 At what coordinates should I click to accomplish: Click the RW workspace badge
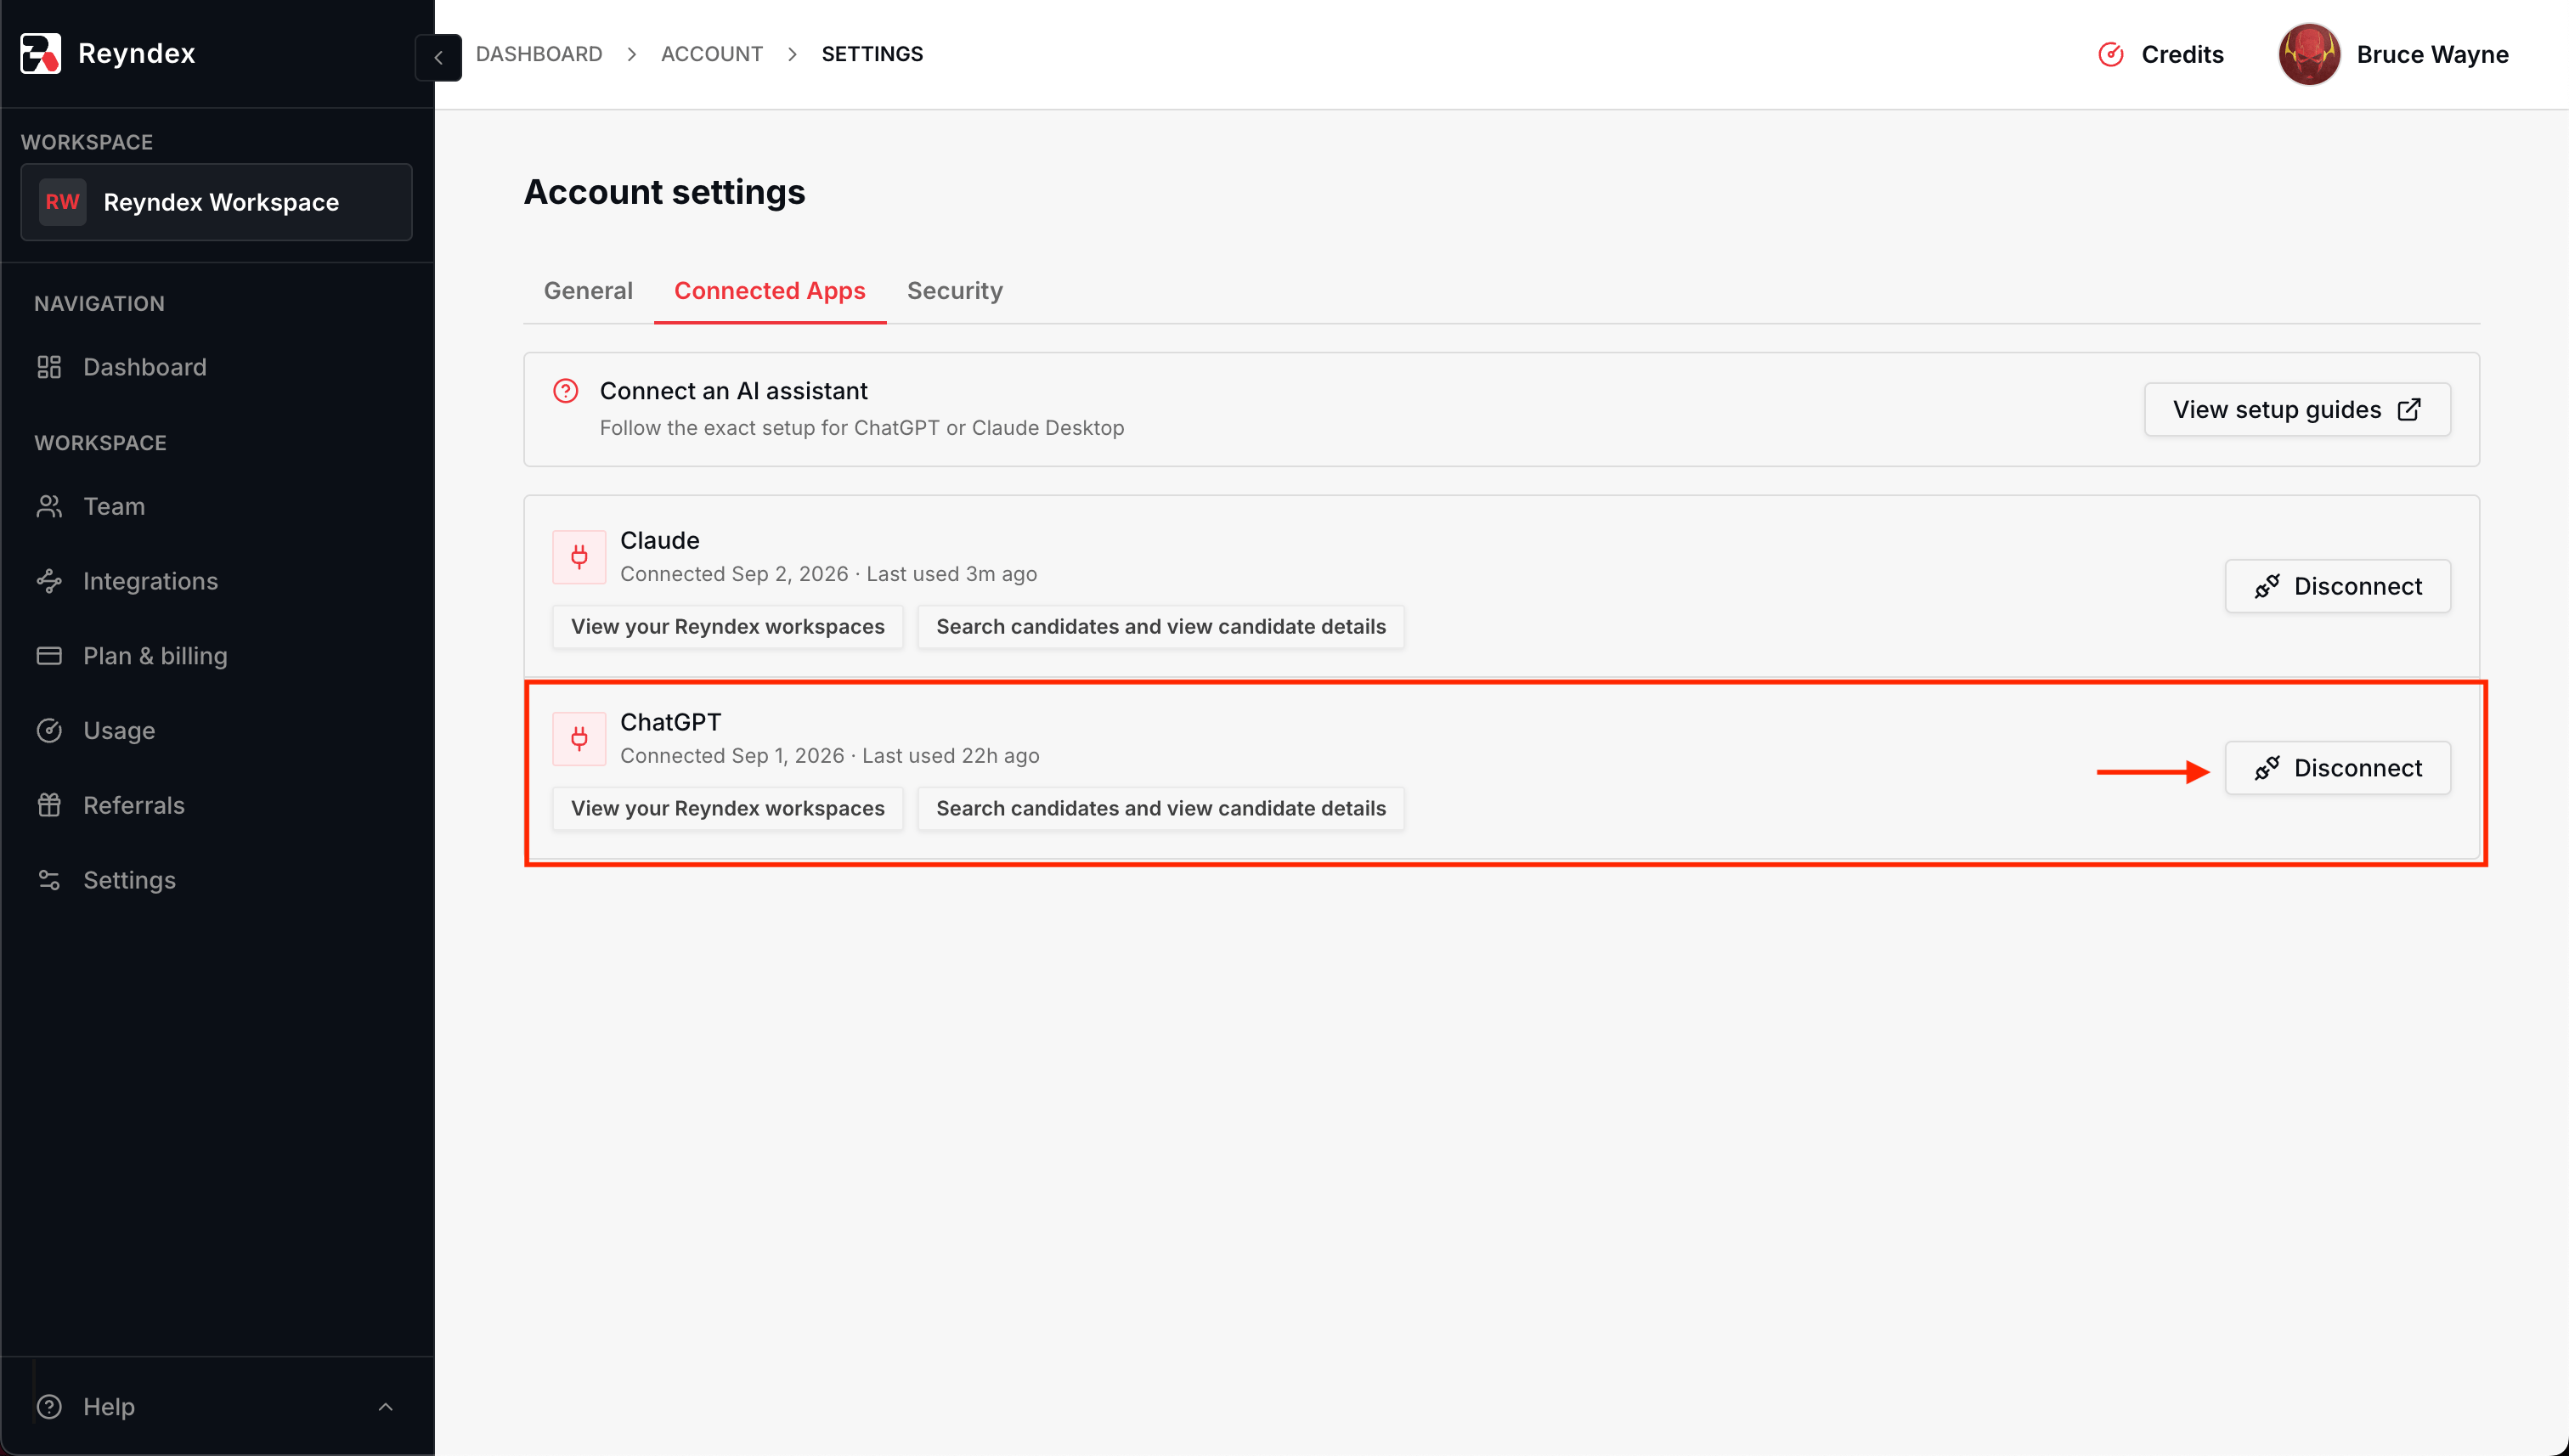(x=62, y=202)
